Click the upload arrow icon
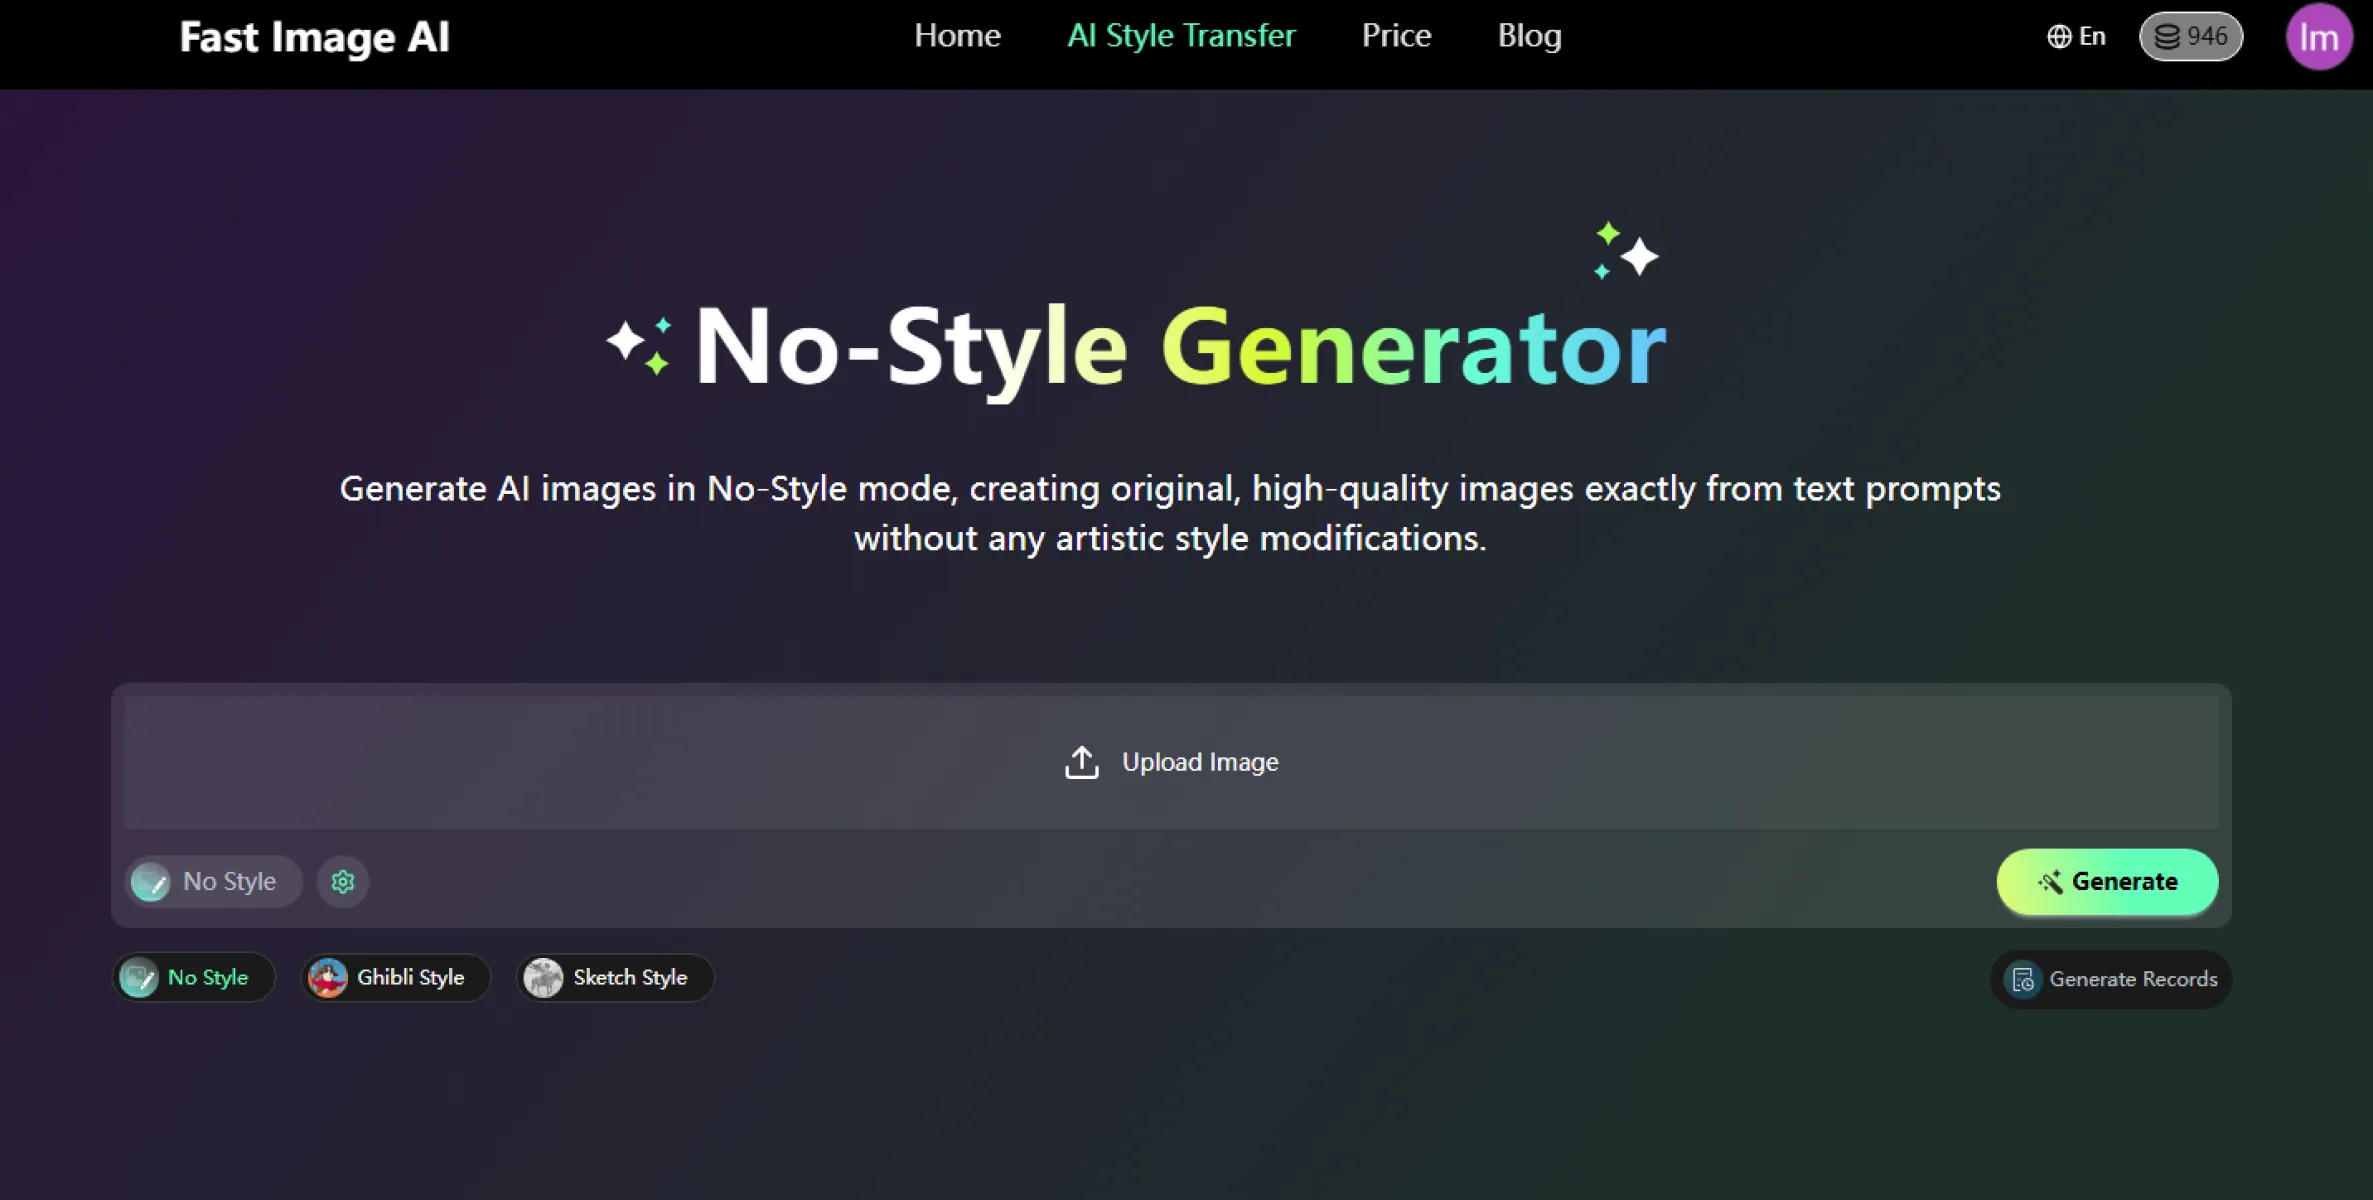 coord(1081,762)
